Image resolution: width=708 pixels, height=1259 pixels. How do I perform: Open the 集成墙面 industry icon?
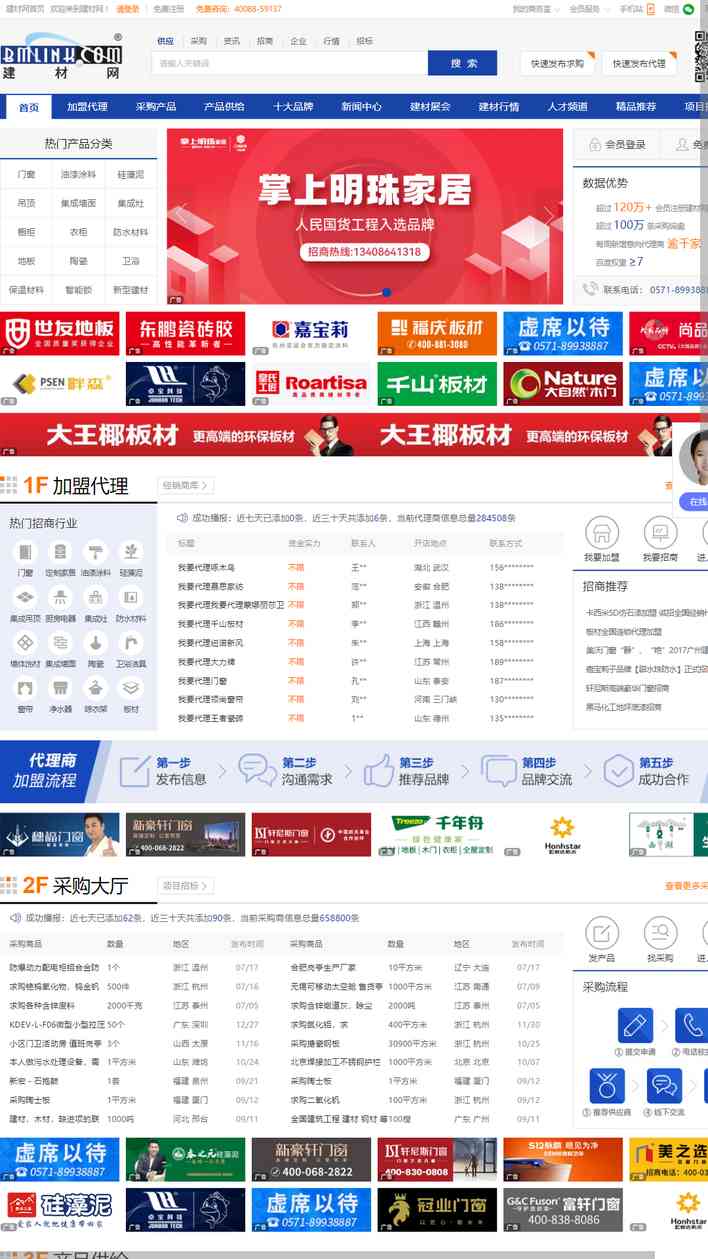(x=60, y=642)
